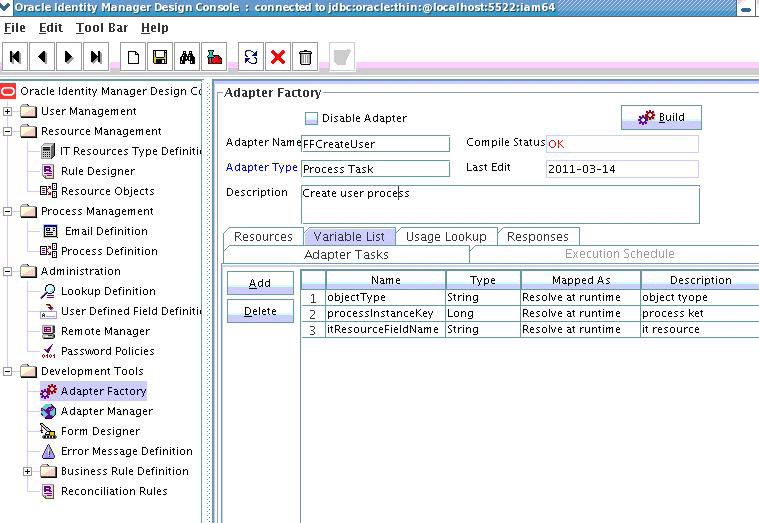Click the Lookup Definition magnifier icon
Screen dimensions: 759x523
[x=48, y=291]
